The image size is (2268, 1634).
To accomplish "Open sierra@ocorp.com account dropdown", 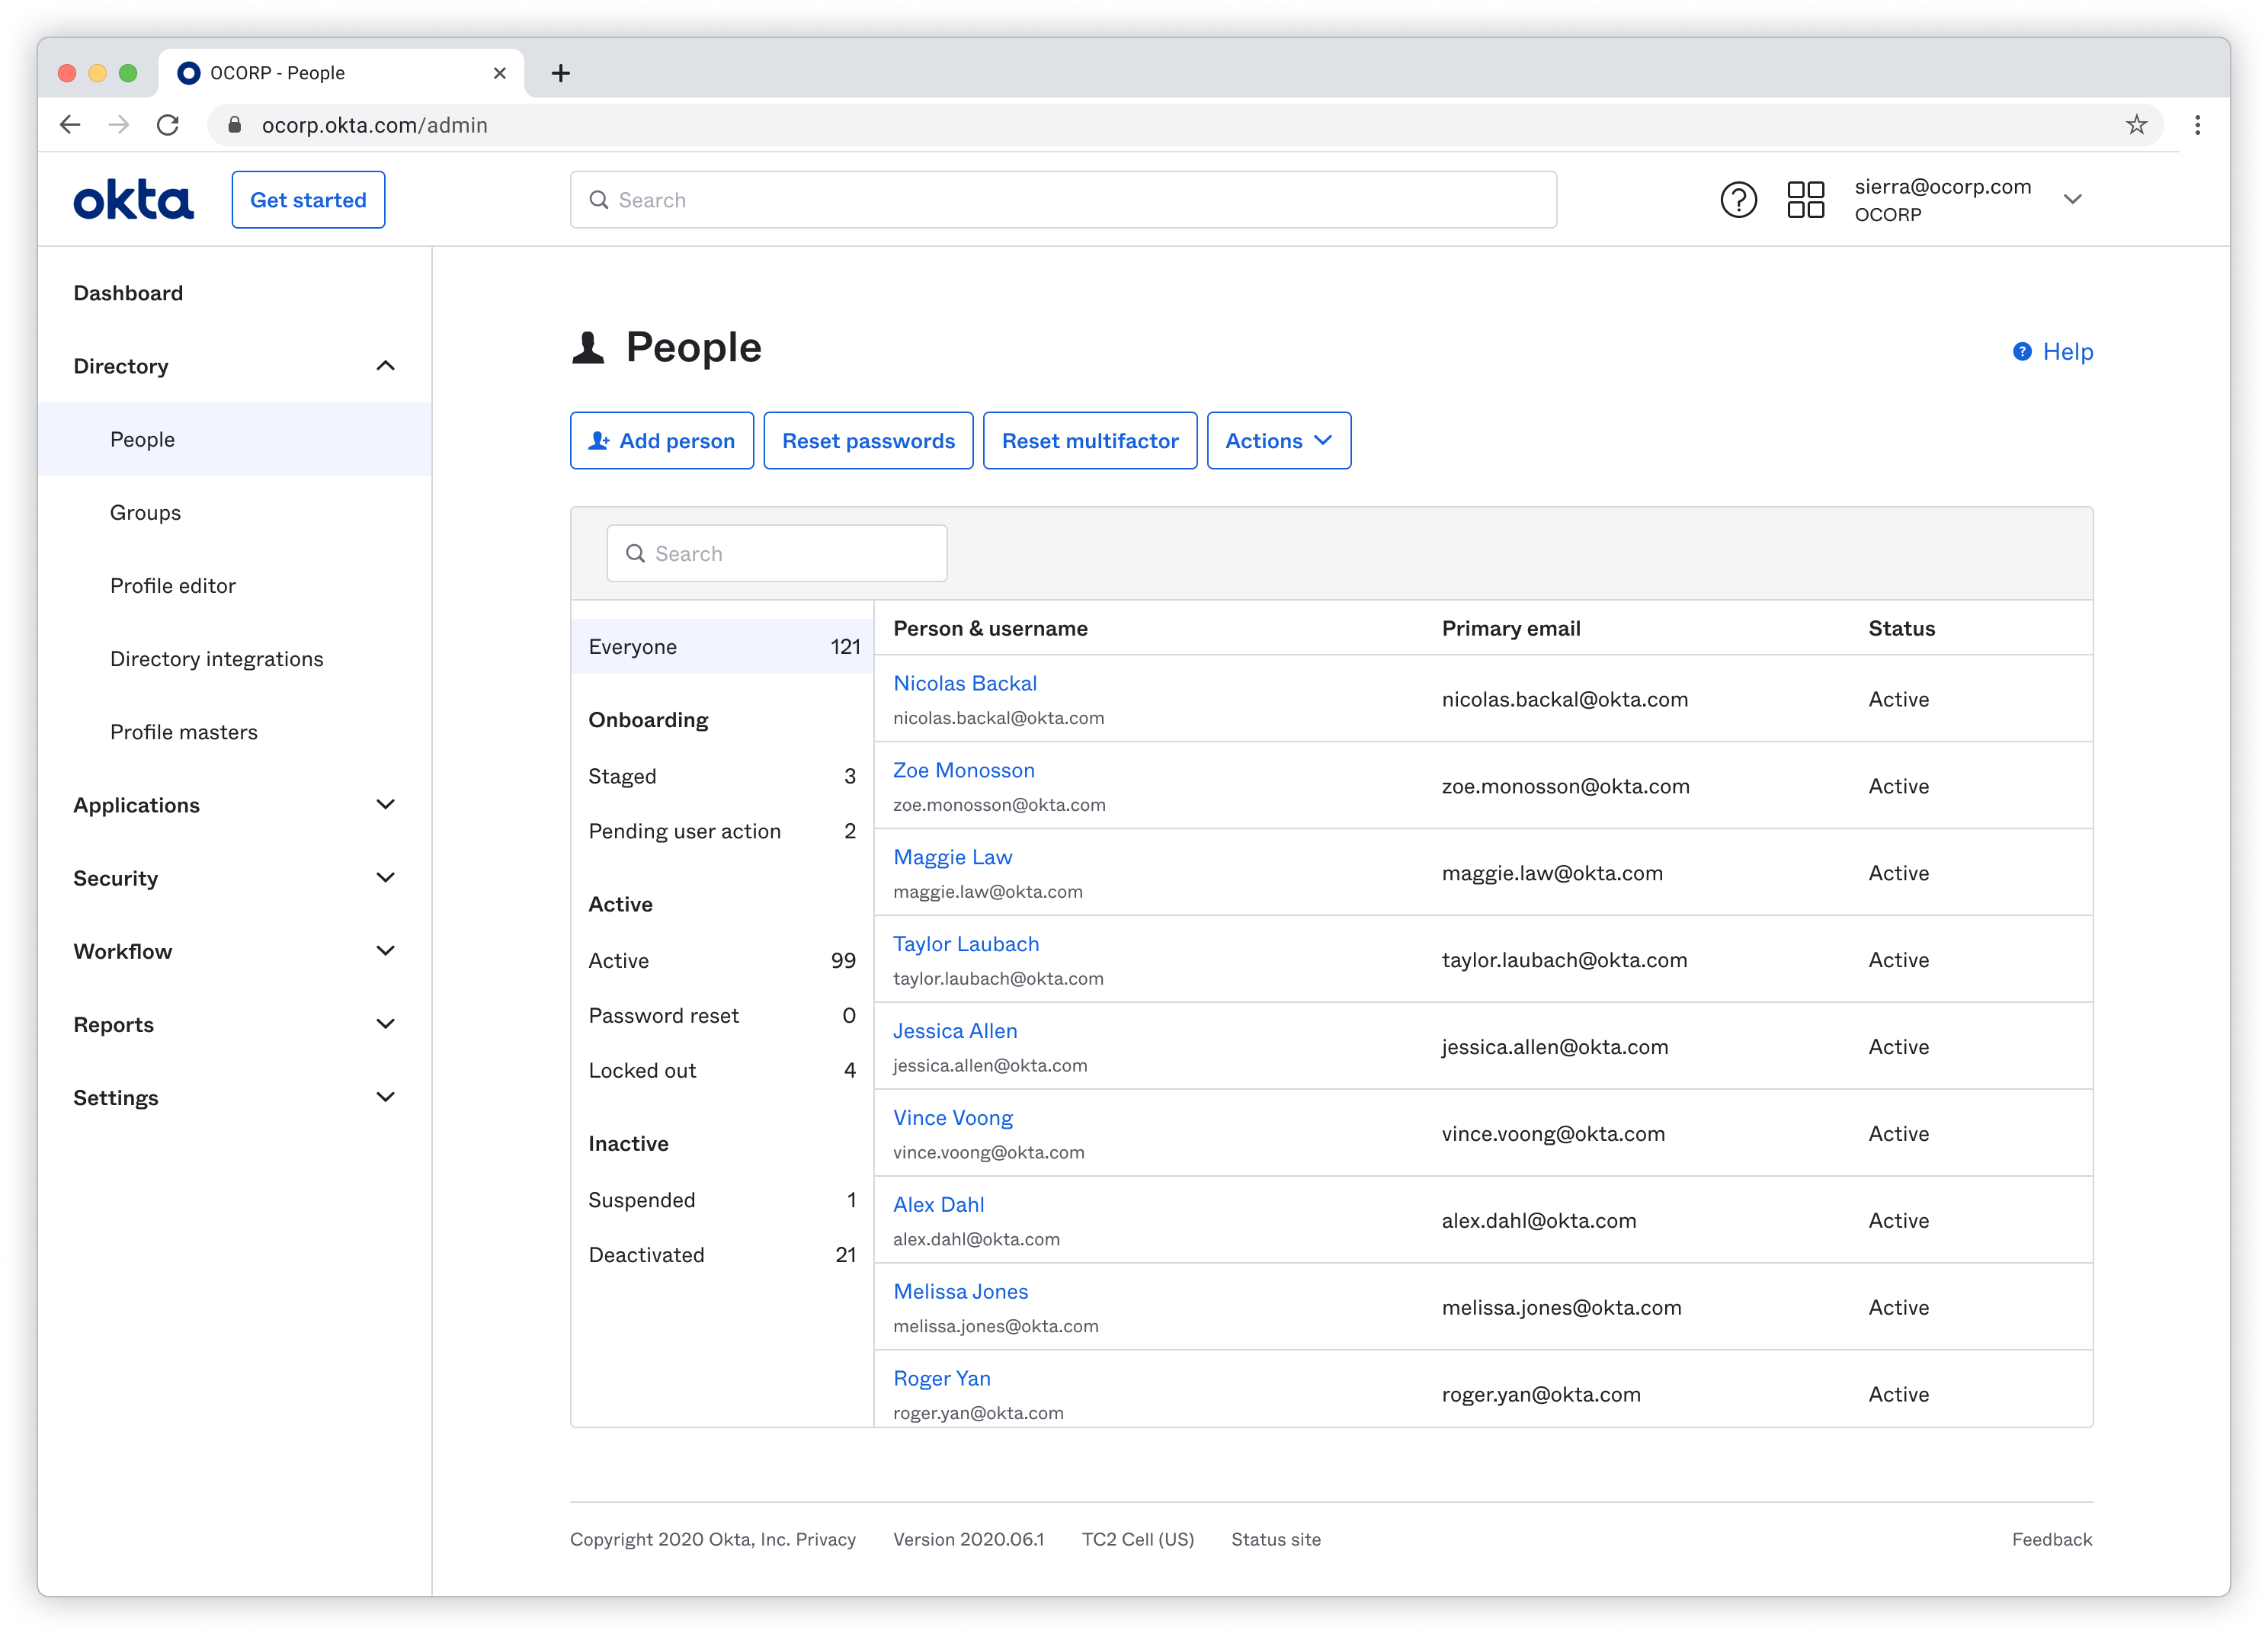I will click(2072, 200).
